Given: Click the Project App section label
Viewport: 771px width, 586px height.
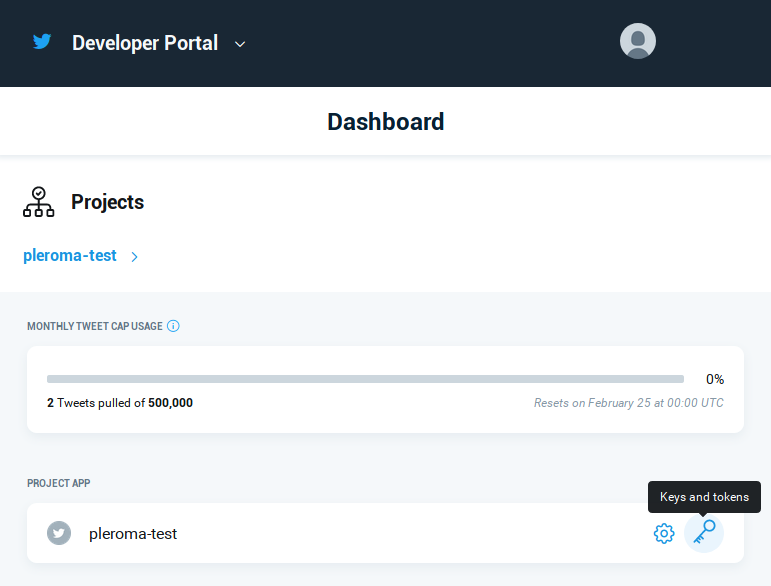Looking at the screenshot, I should 59,483.
